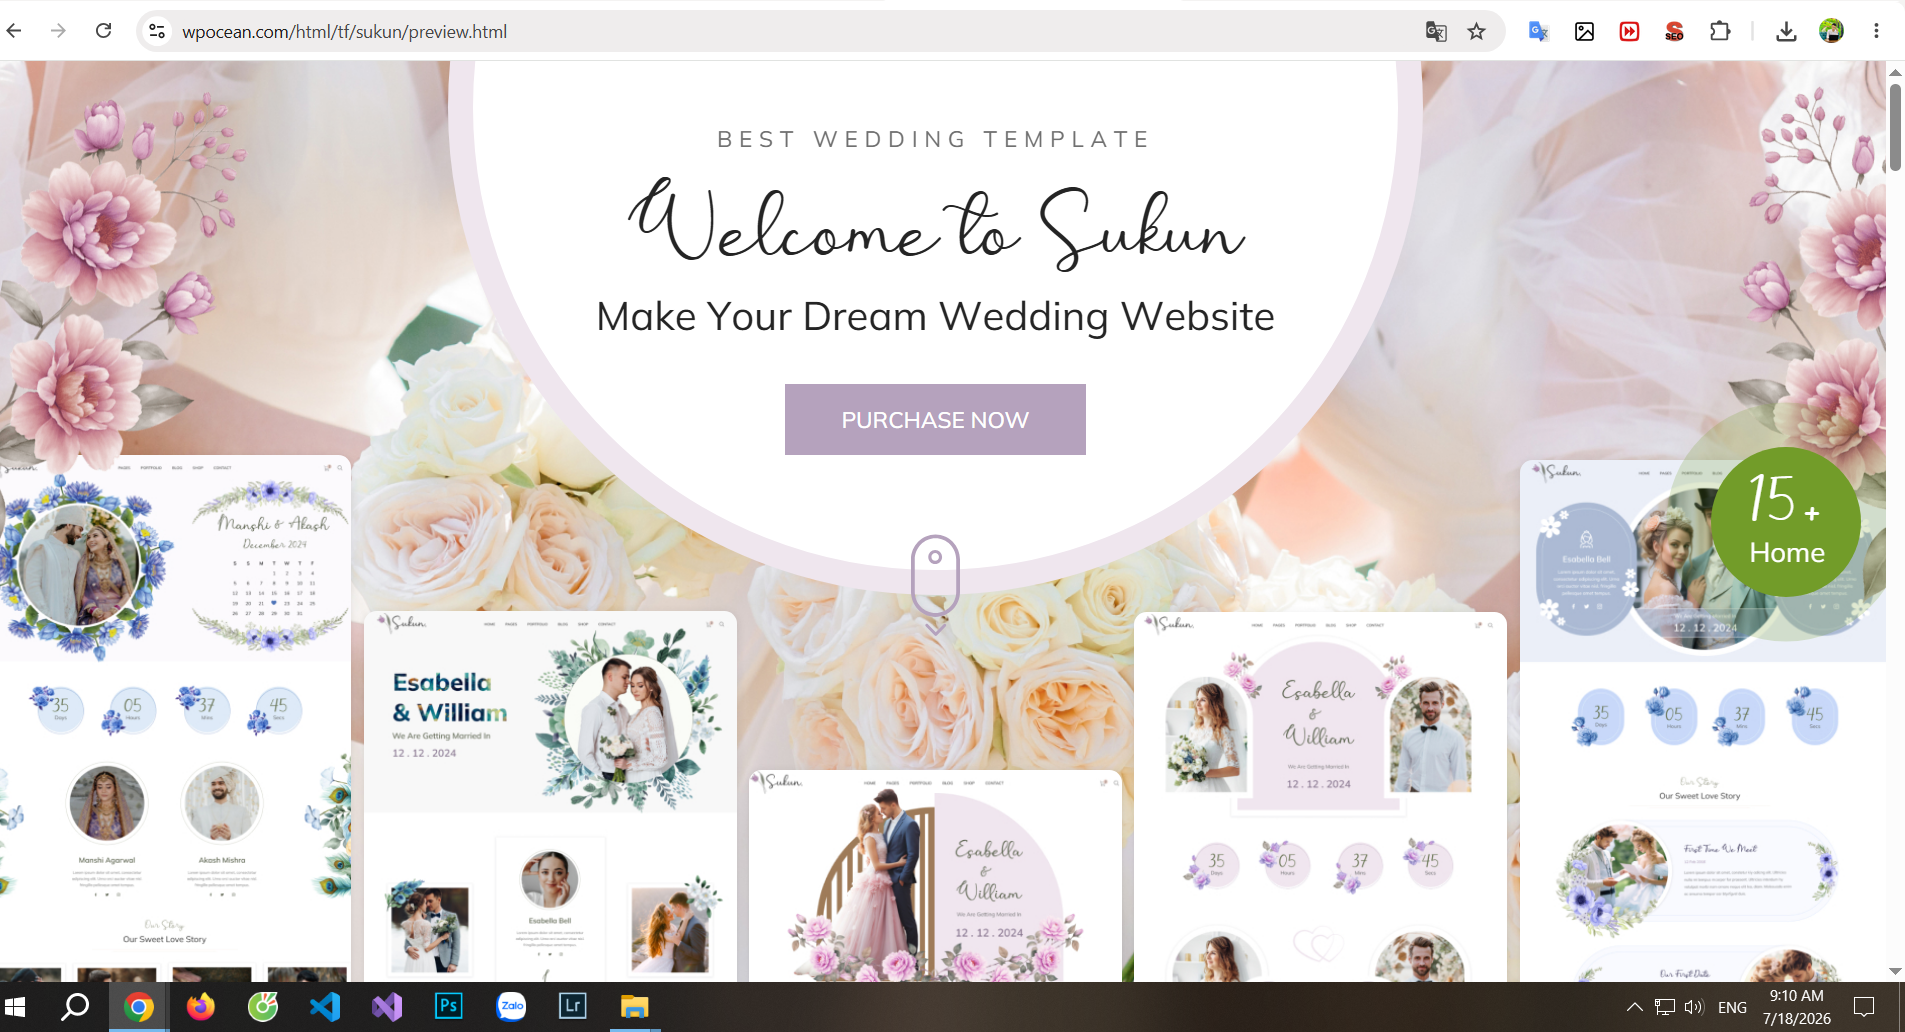This screenshot has width=1905, height=1032.
Task: Click the image extension icon in the toolbar
Action: pyautogui.click(x=1584, y=31)
